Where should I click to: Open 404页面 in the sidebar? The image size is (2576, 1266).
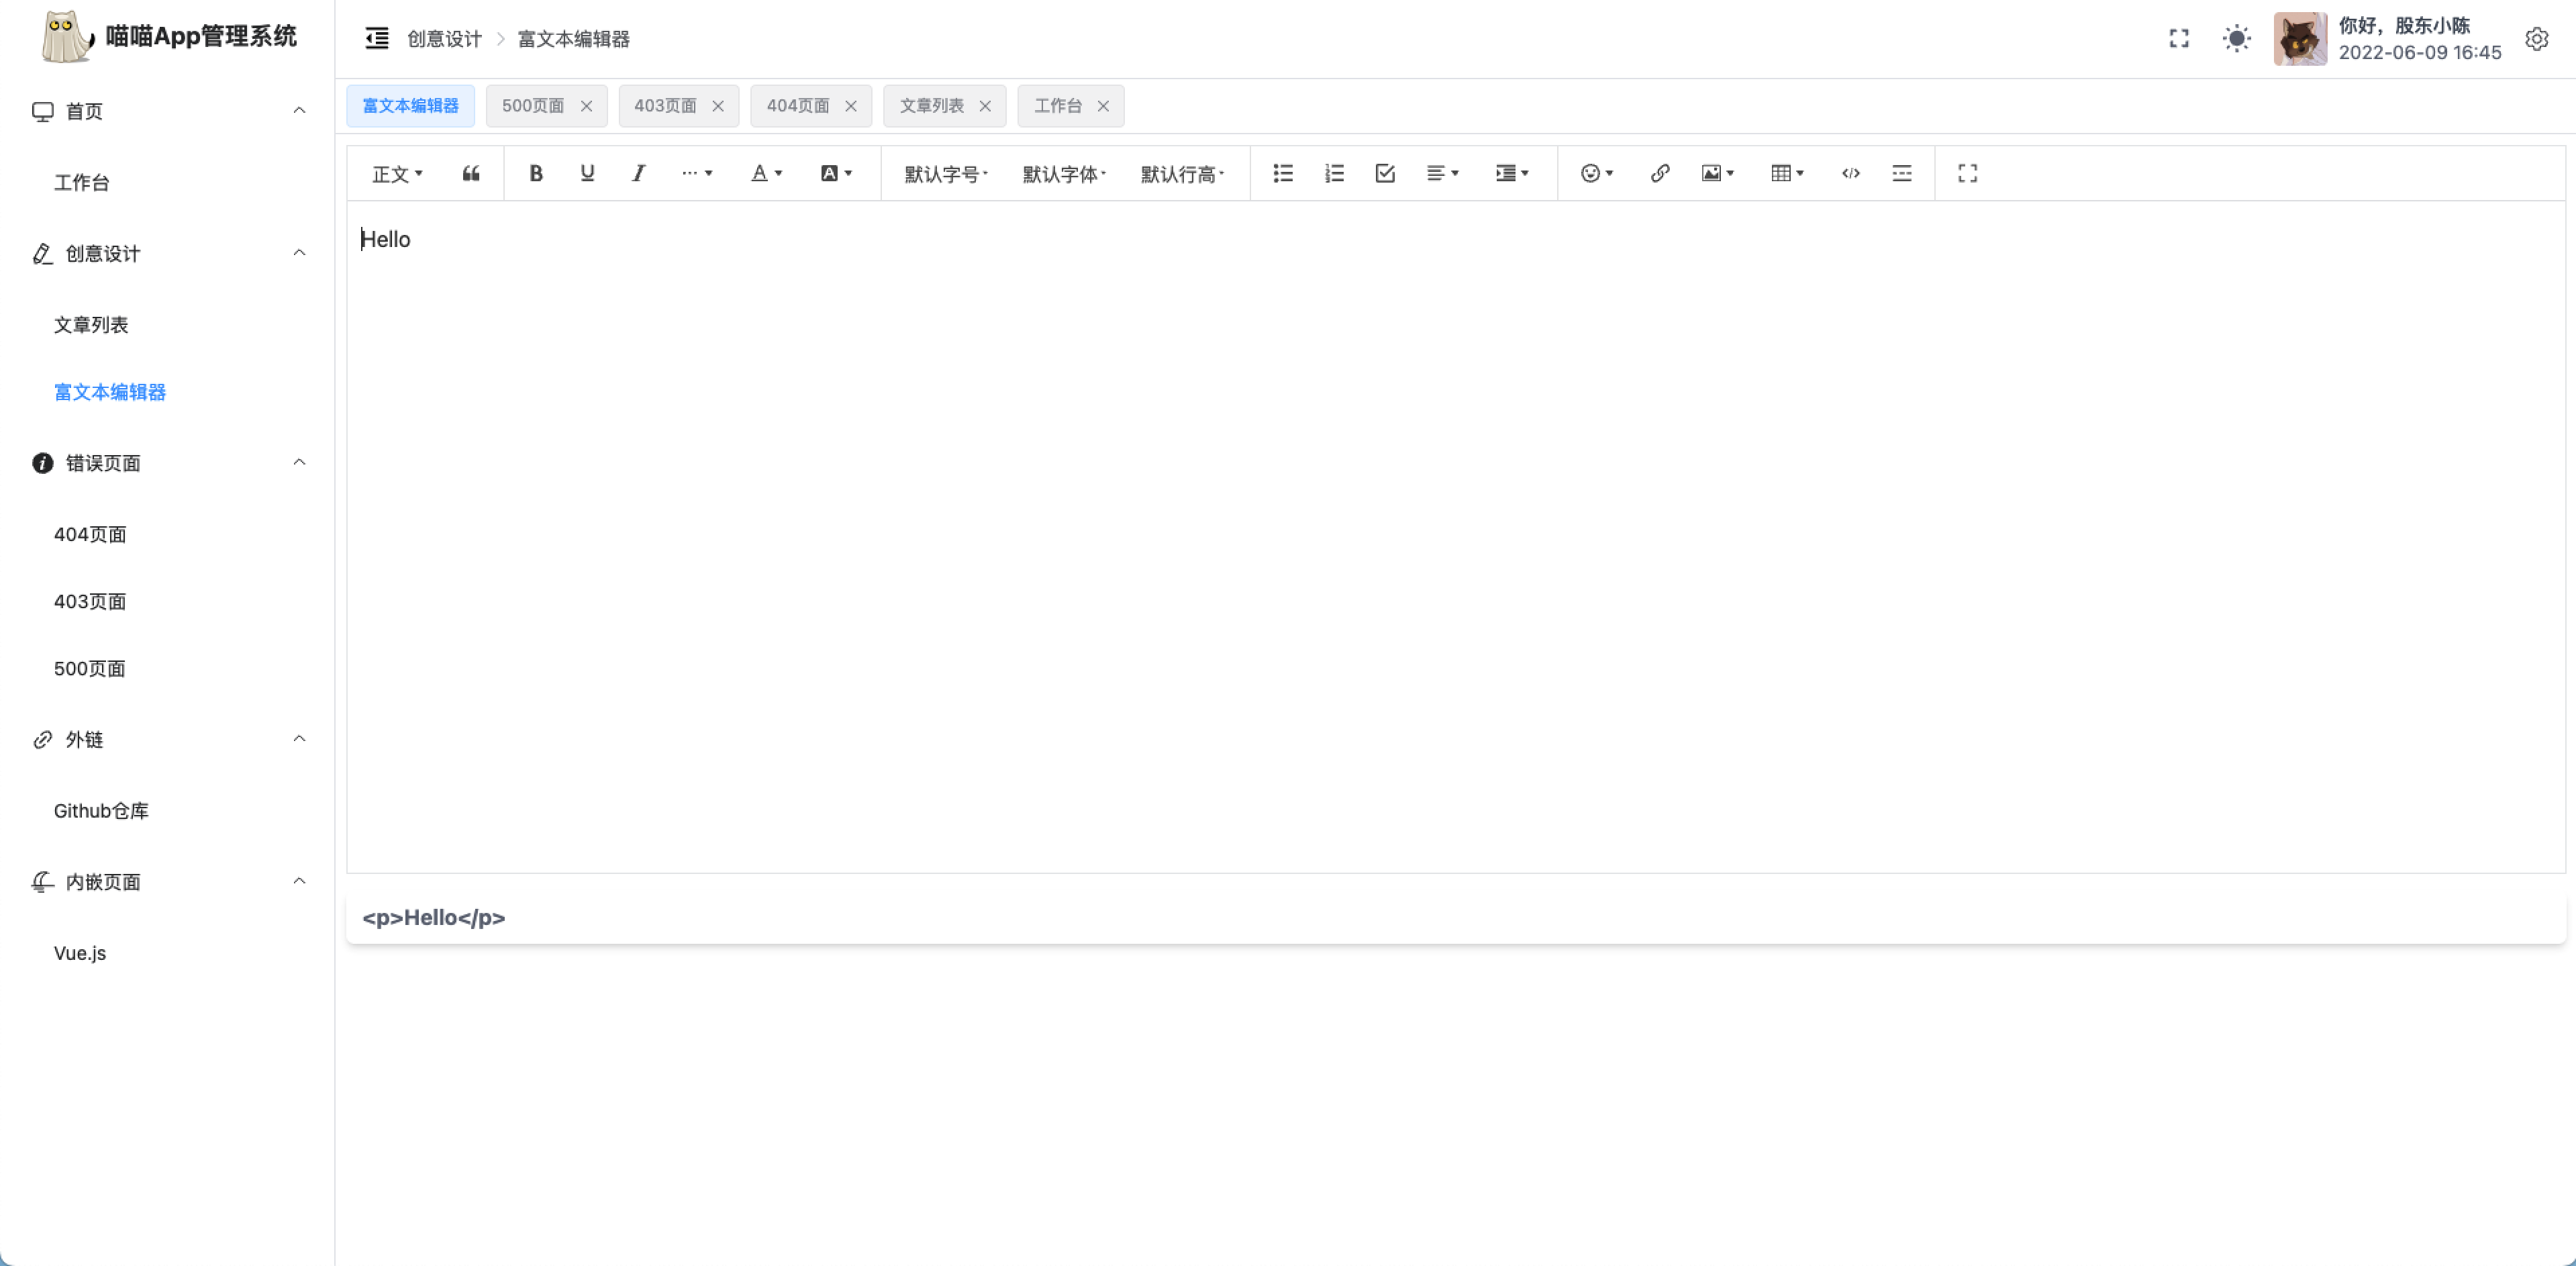click(90, 534)
